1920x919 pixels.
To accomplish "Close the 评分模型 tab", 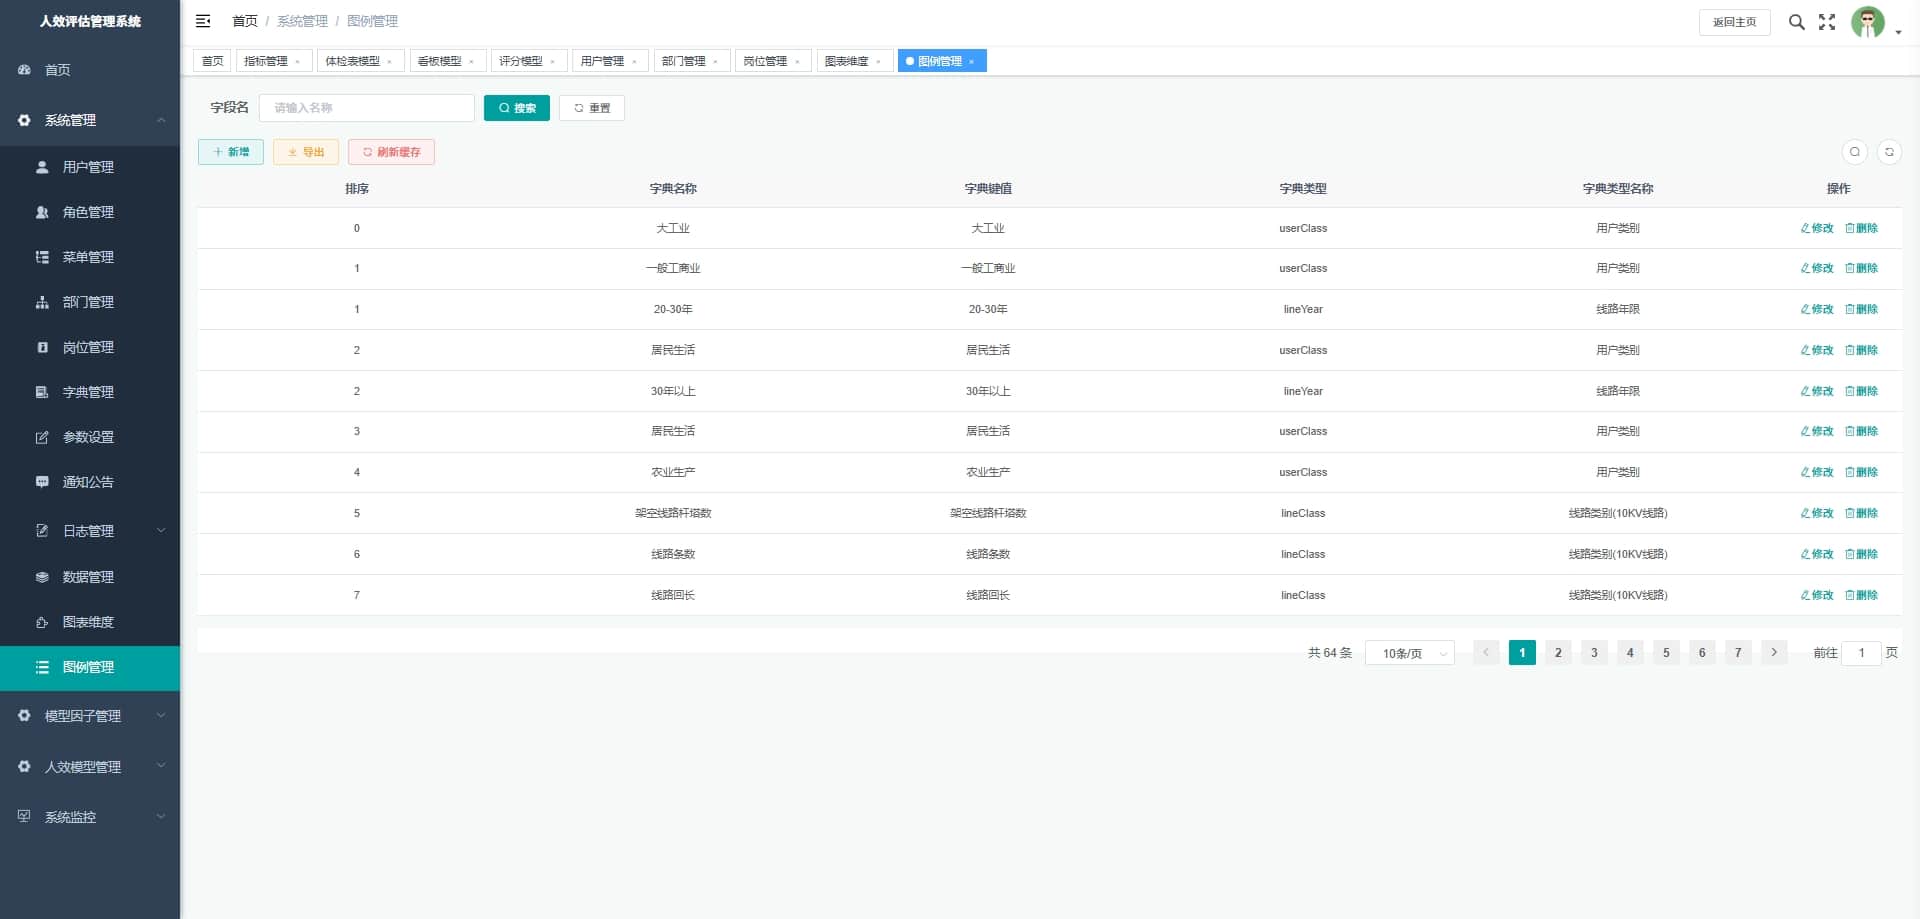I will click(x=553, y=62).
